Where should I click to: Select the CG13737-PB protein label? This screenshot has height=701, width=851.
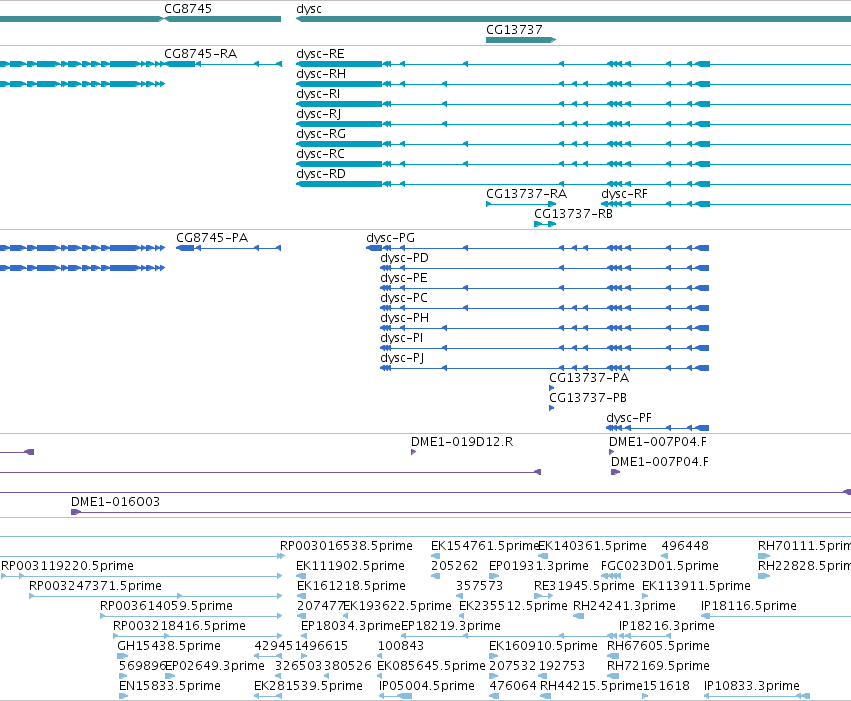(x=588, y=398)
